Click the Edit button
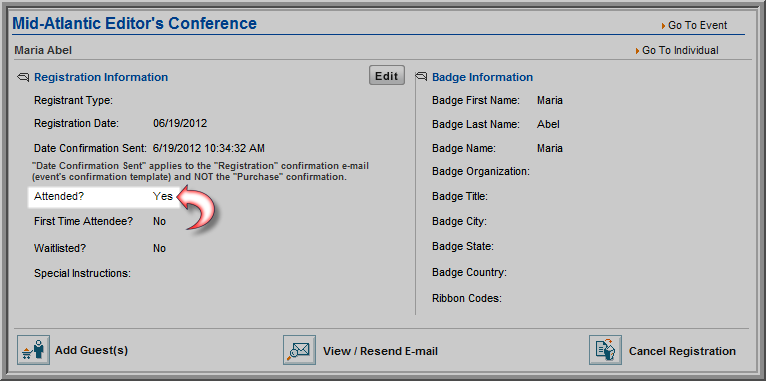The image size is (766, 381). [x=387, y=76]
